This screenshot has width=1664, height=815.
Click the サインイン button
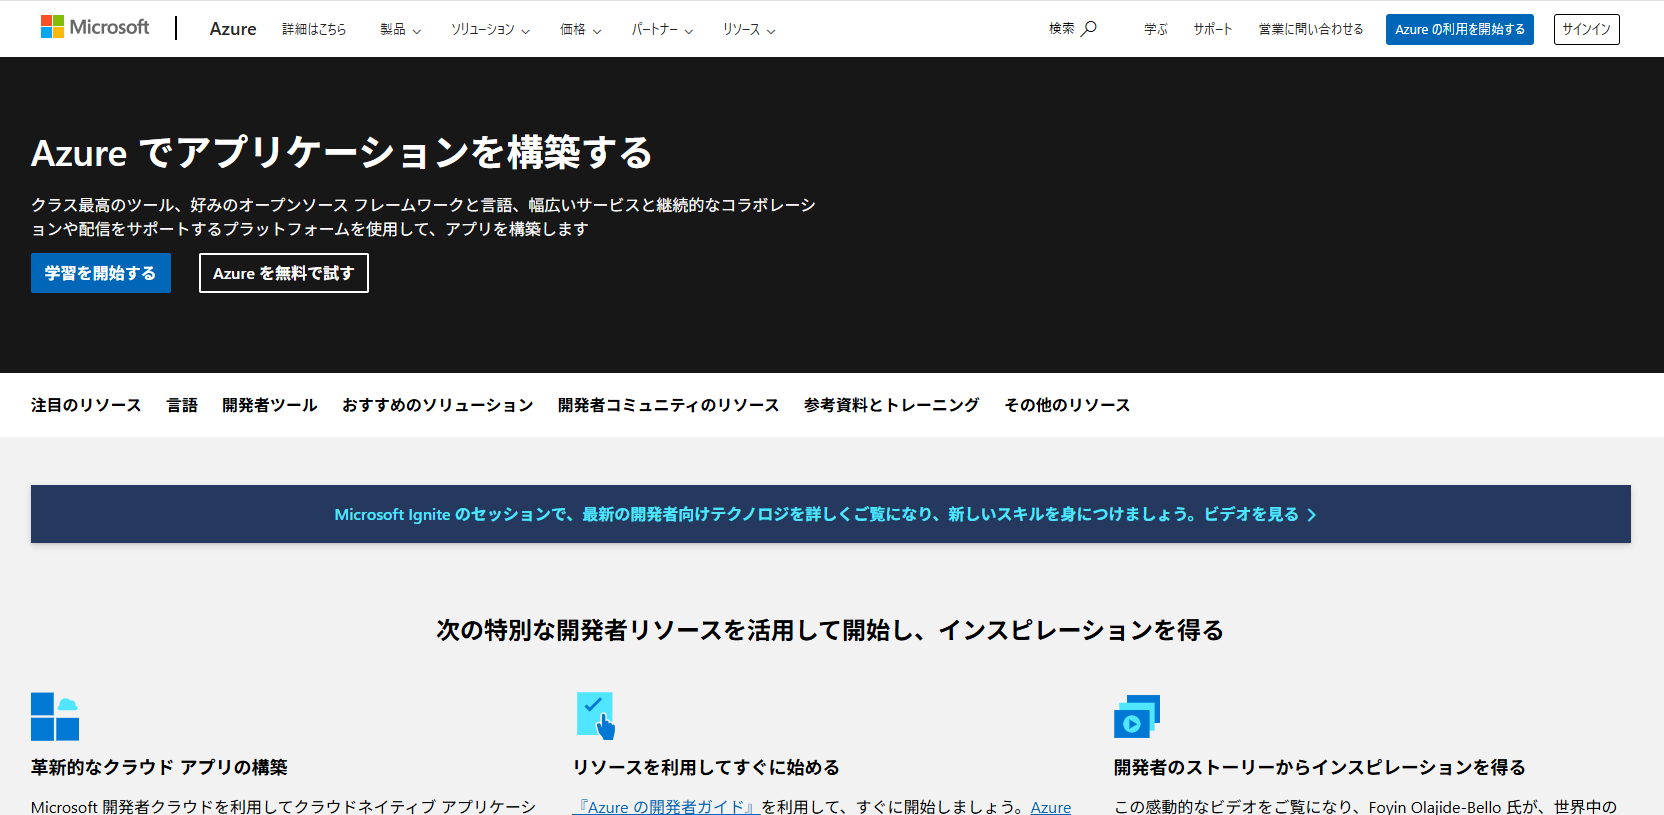1587,29
